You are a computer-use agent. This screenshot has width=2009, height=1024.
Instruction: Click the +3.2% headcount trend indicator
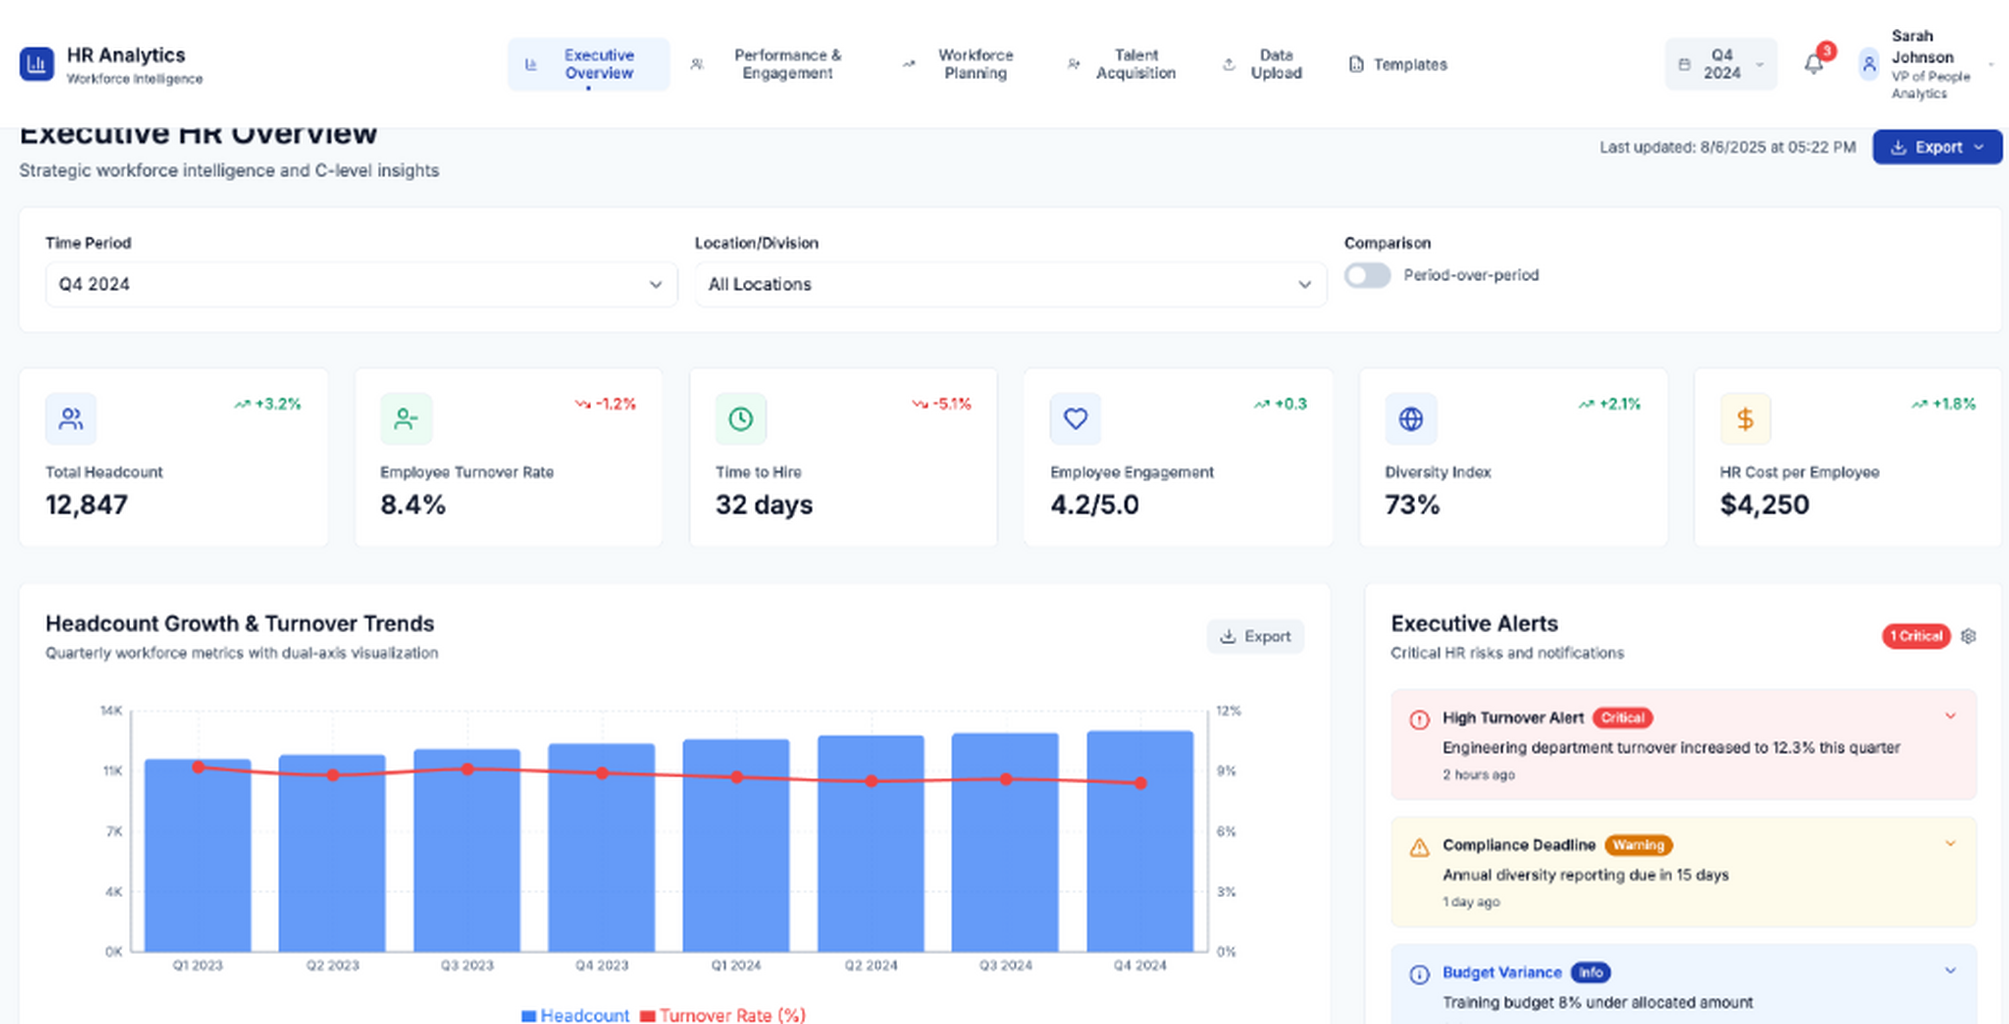point(268,404)
